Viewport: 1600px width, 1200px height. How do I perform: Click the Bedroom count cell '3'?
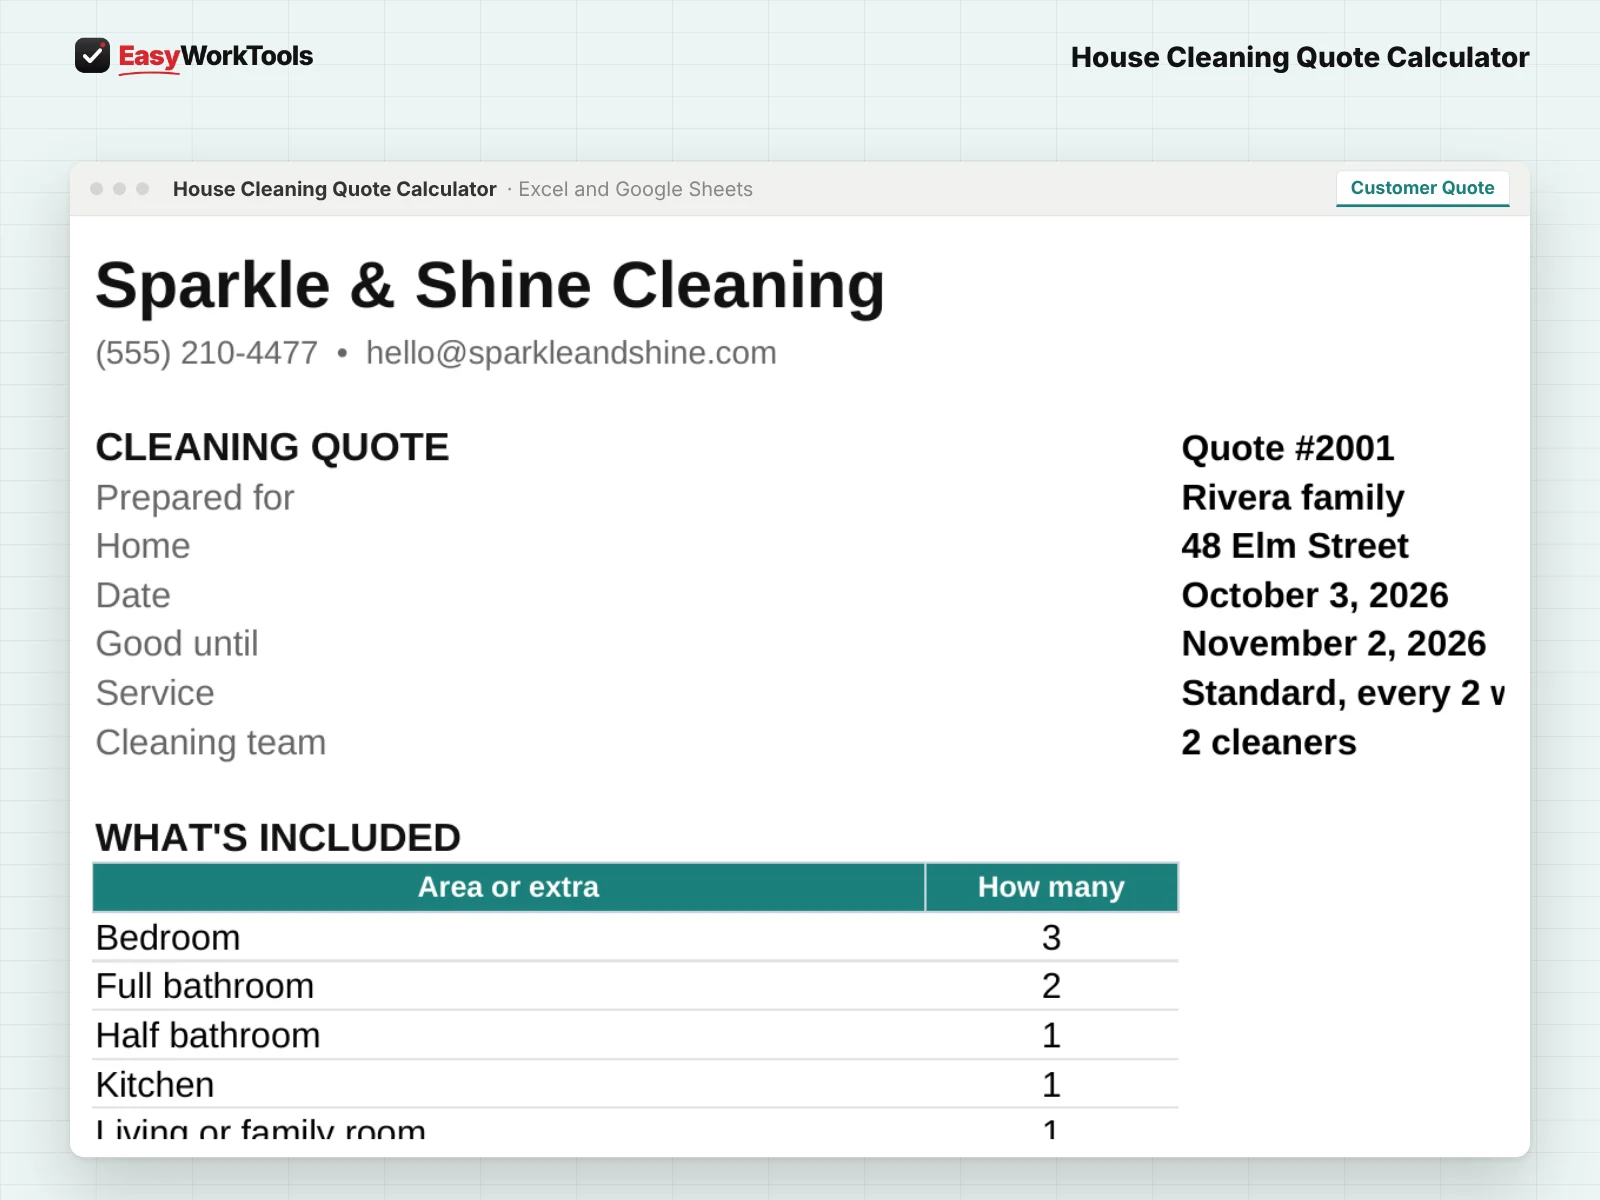[1051, 938]
